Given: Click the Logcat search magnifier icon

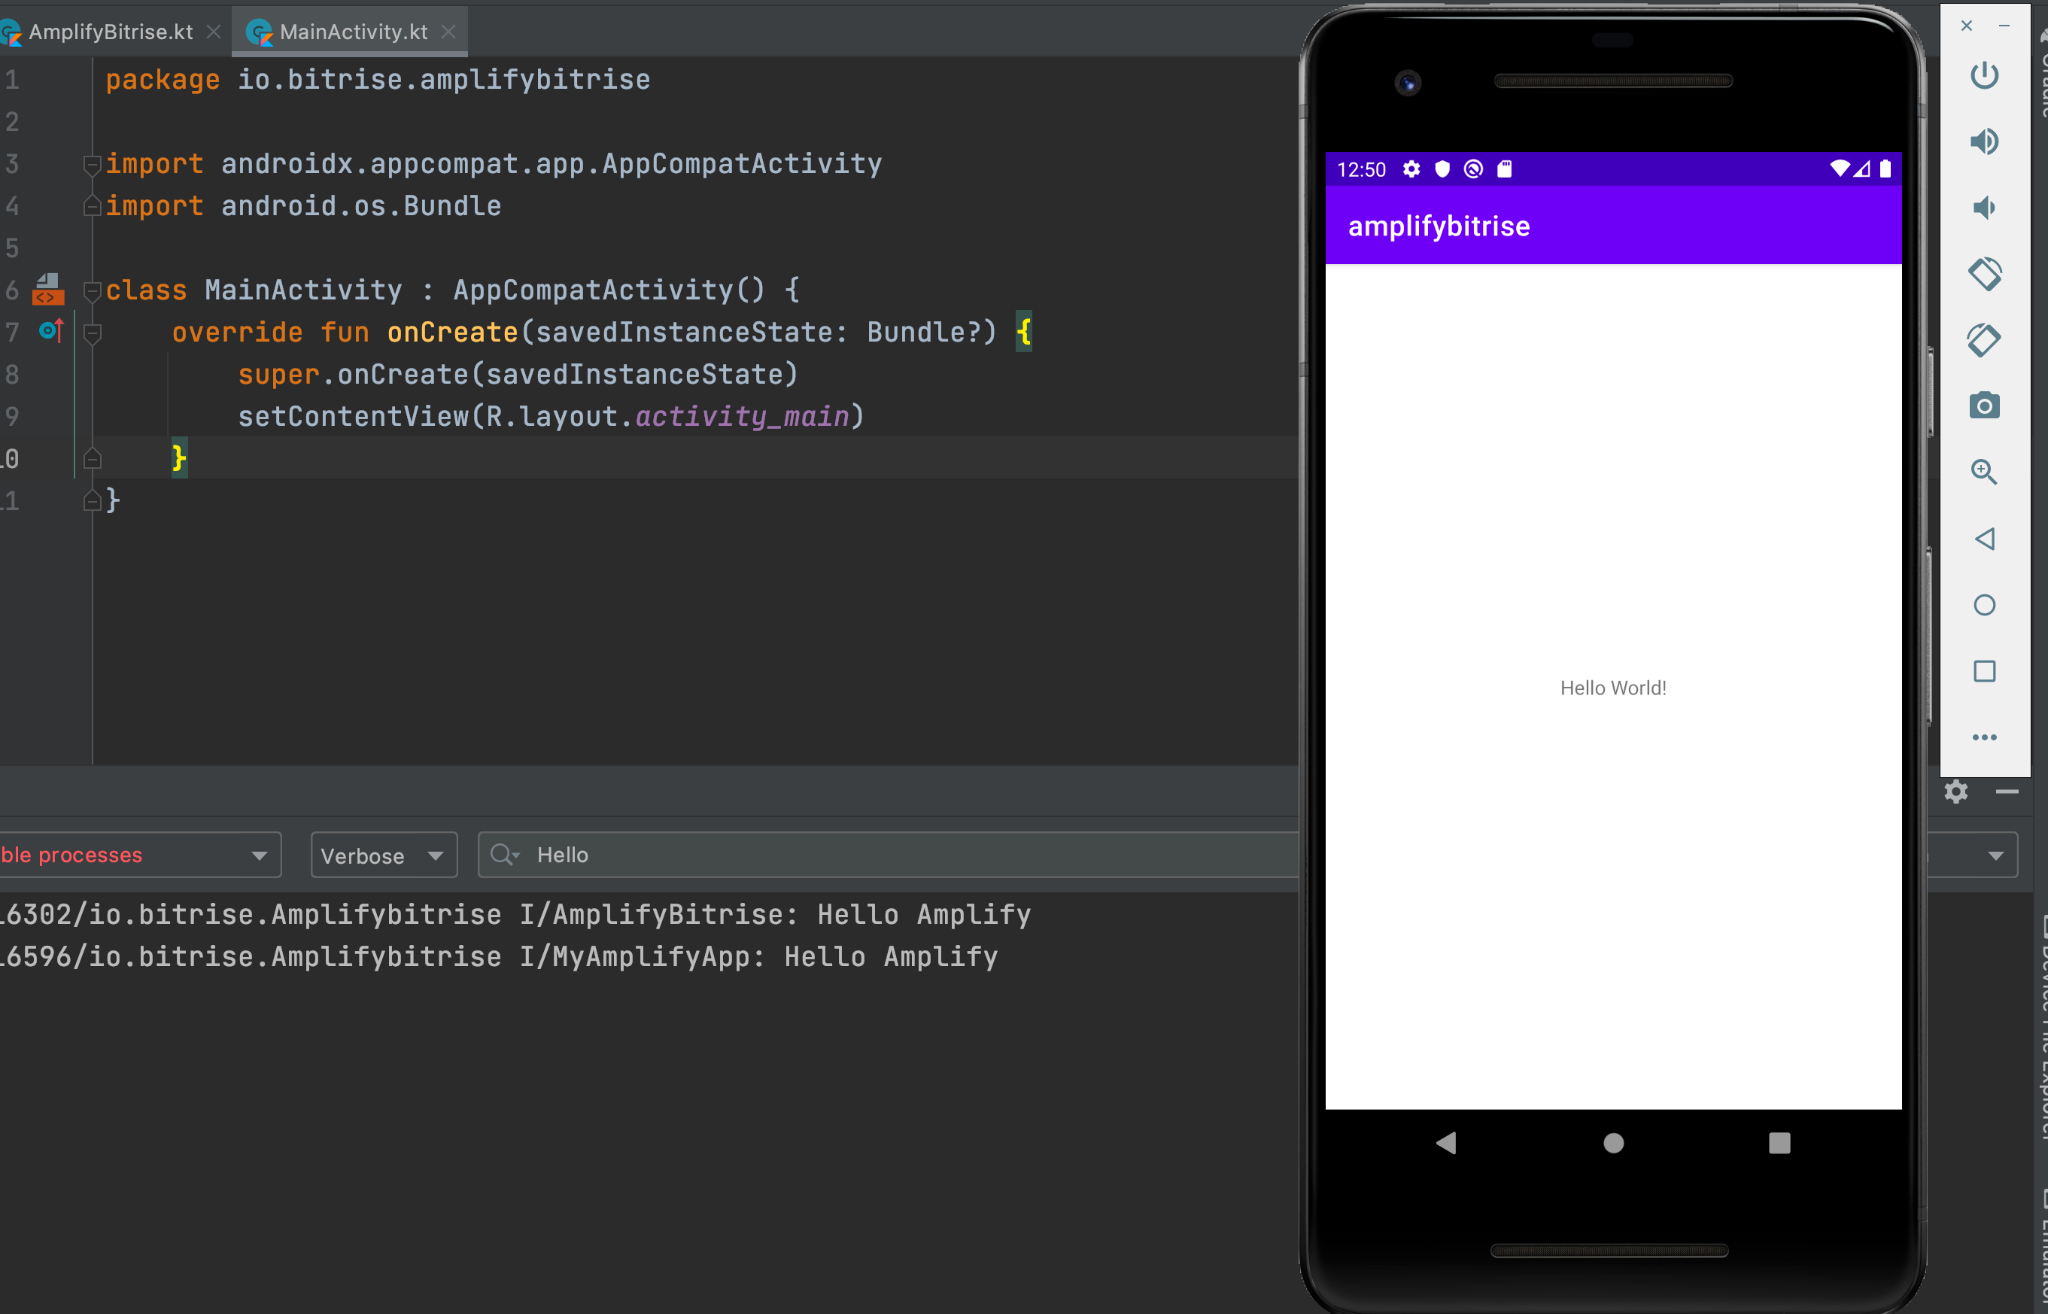Looking at the screenshot, I should point(504,855).
